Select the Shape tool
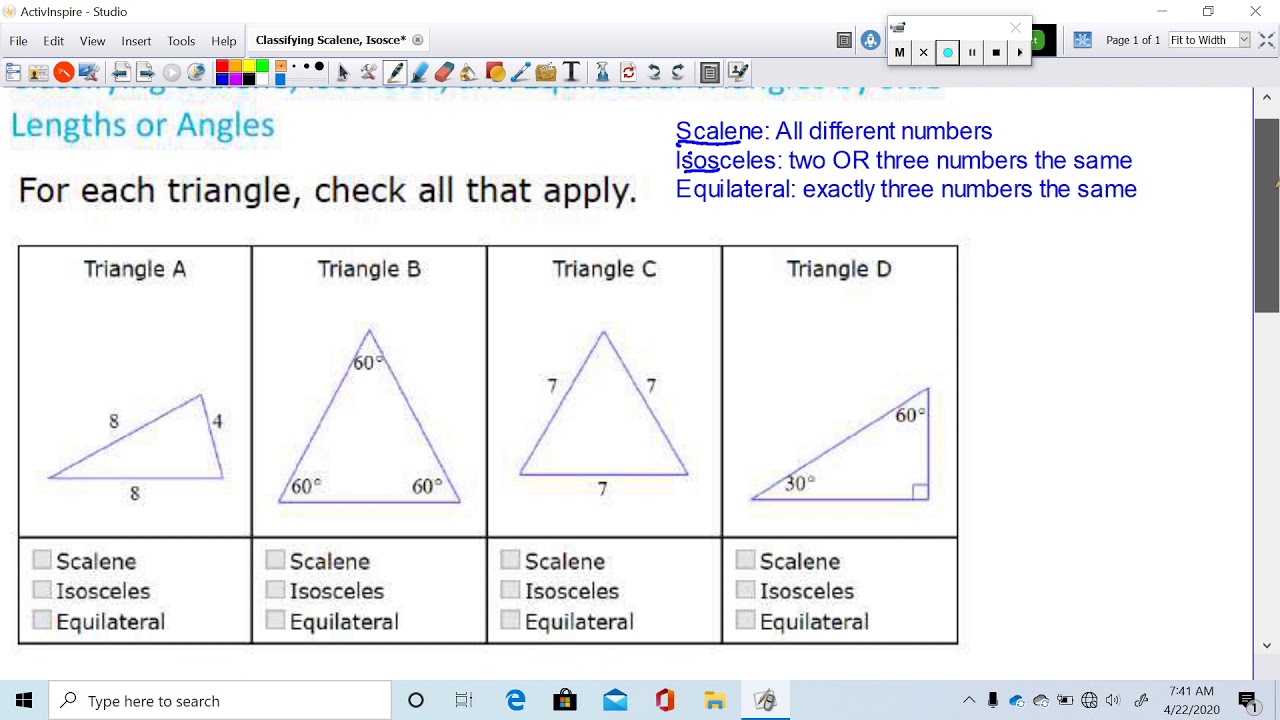The width and height of the screenshot is (1280, 720). [495, 72]
